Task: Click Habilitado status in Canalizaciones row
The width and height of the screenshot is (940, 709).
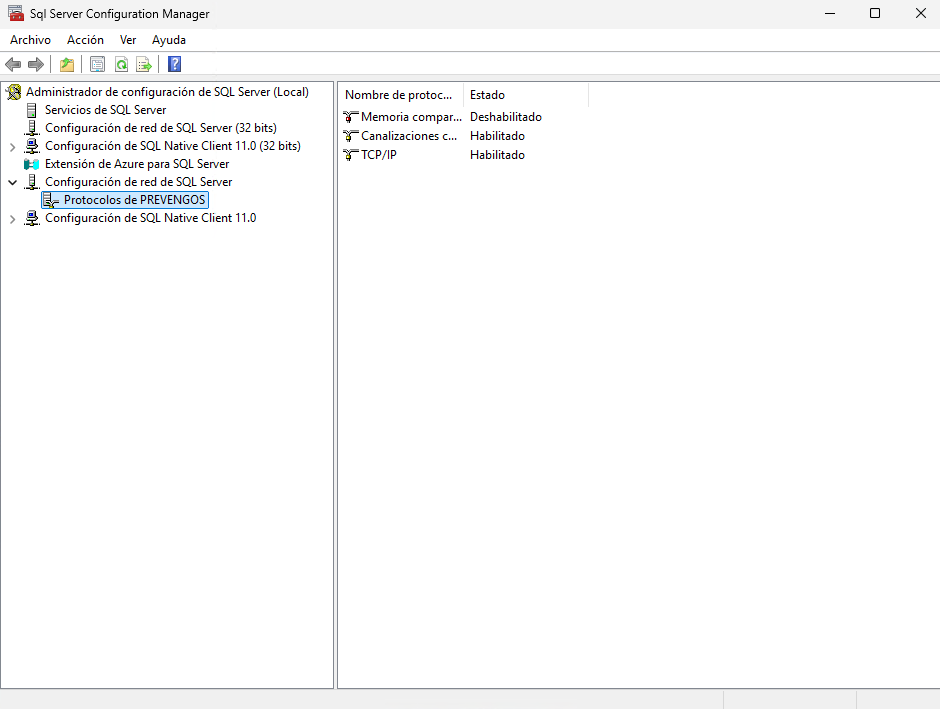Action: click(x=498, y=136)
